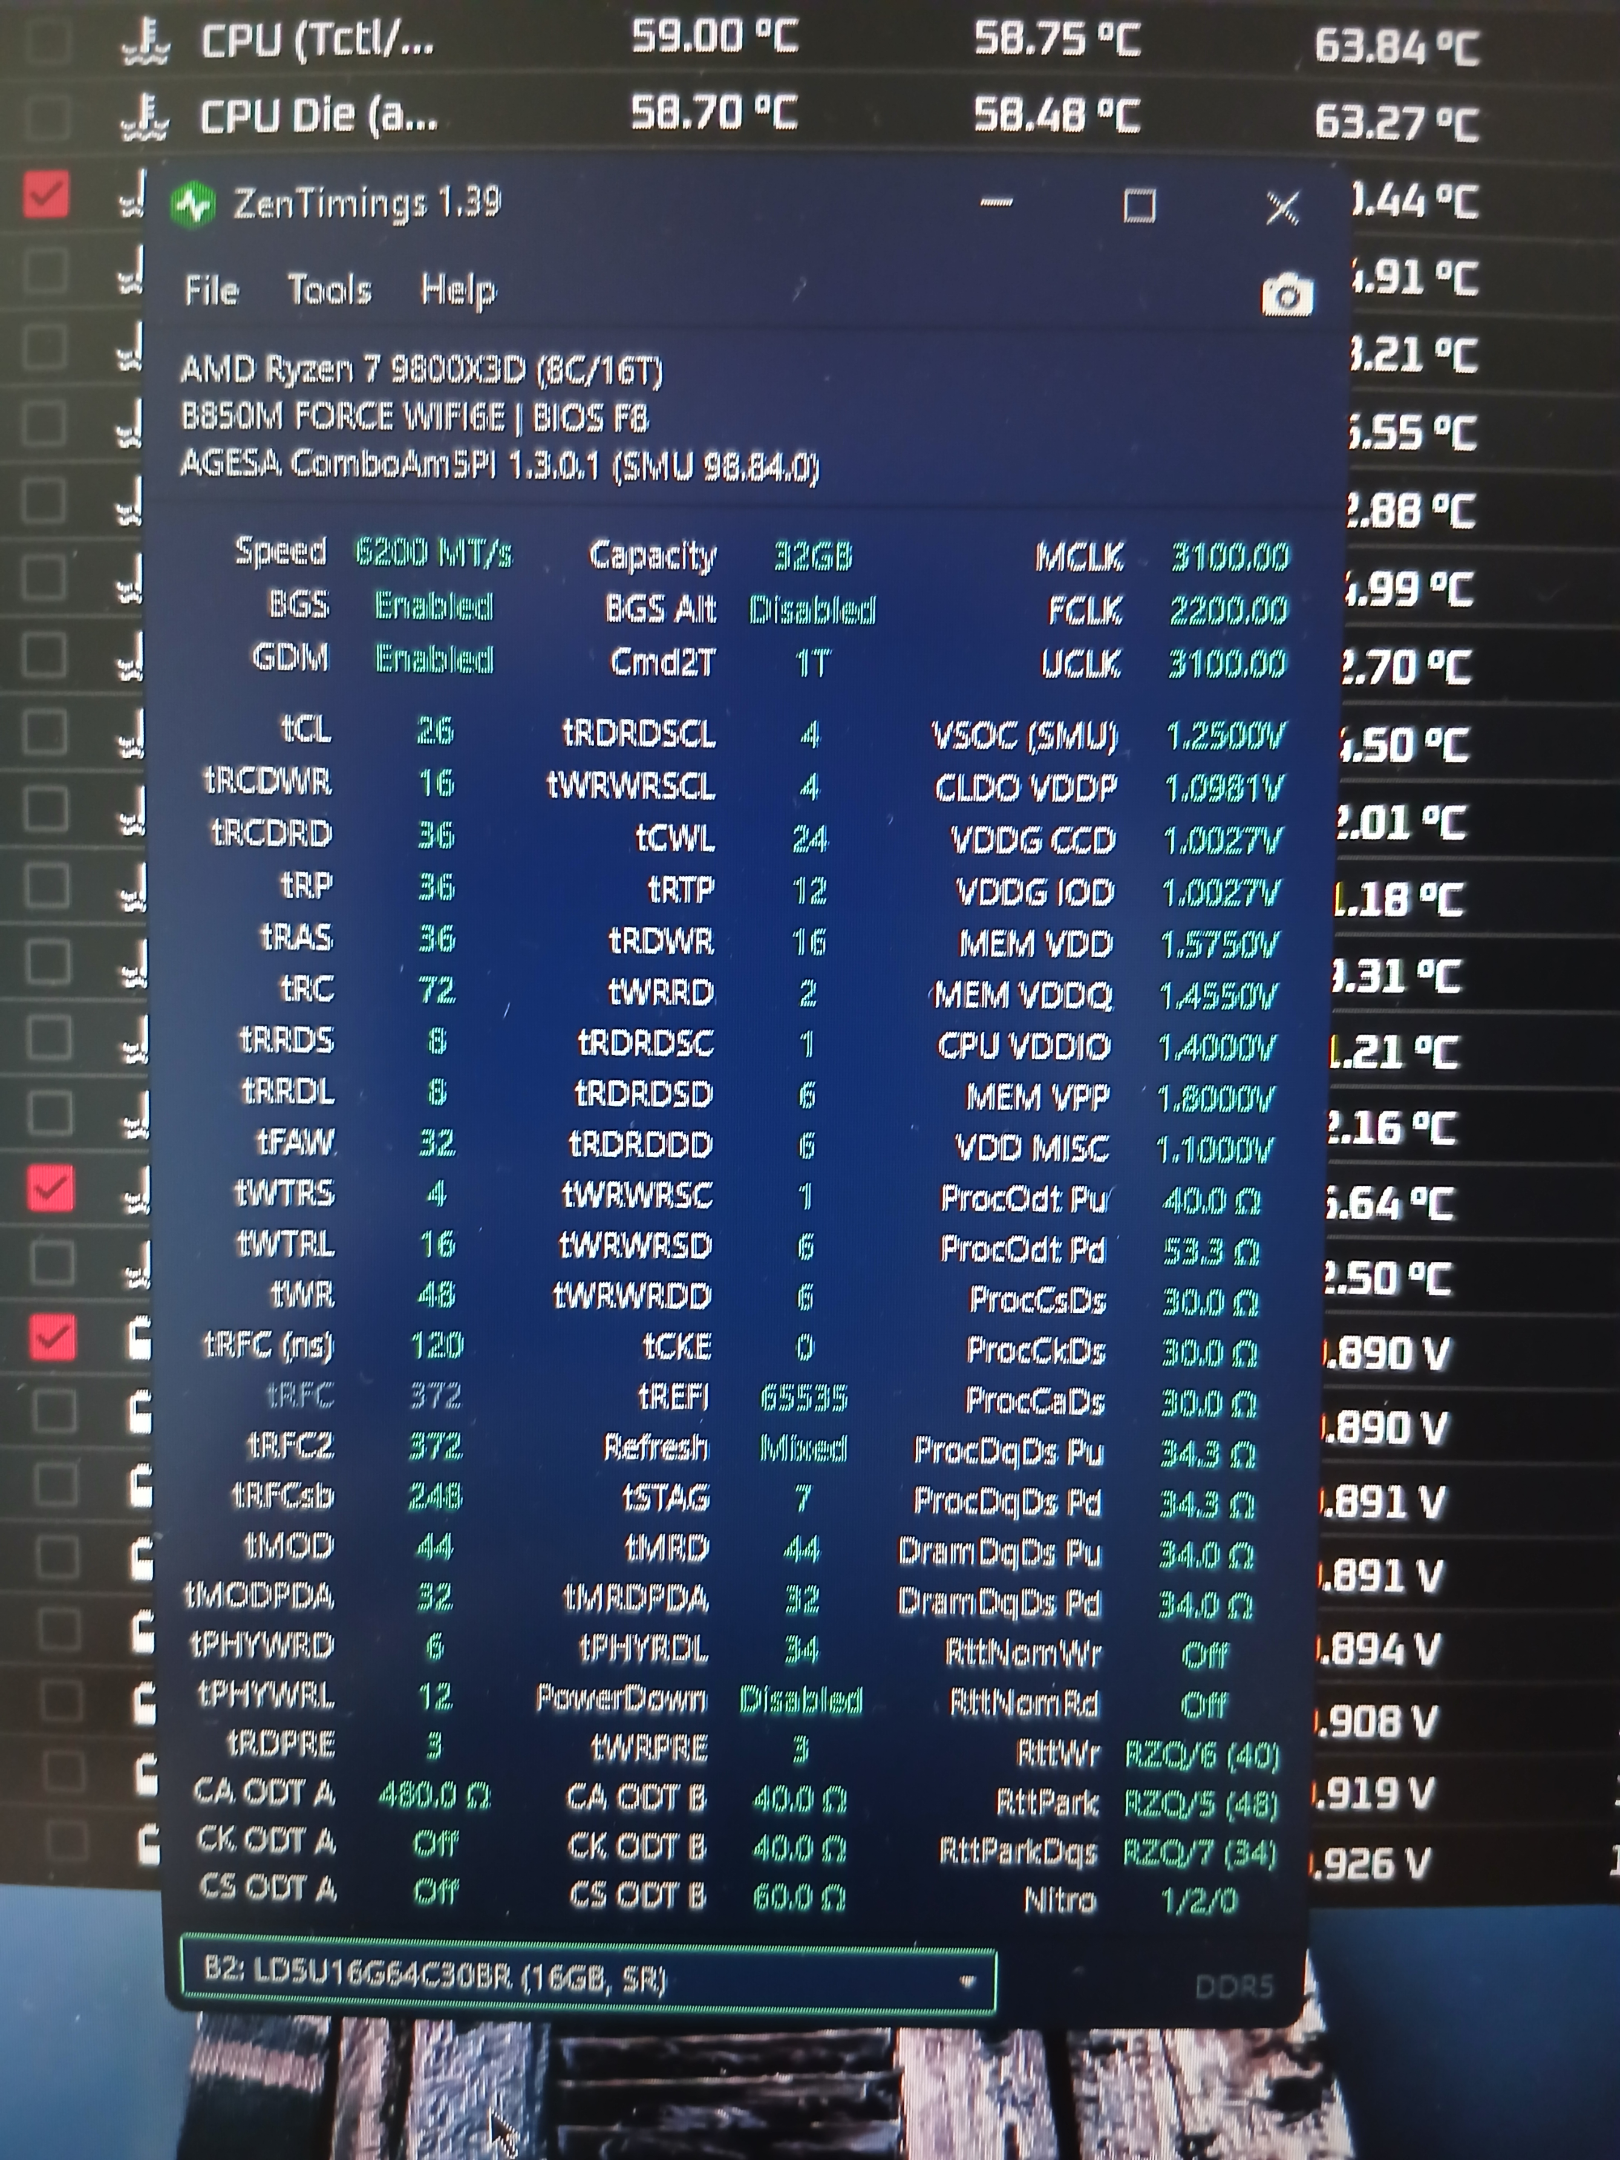This screenshot has height=2160, width=1620.
Task: Minimize the ZenTimings window
Action: pos(996,204)
